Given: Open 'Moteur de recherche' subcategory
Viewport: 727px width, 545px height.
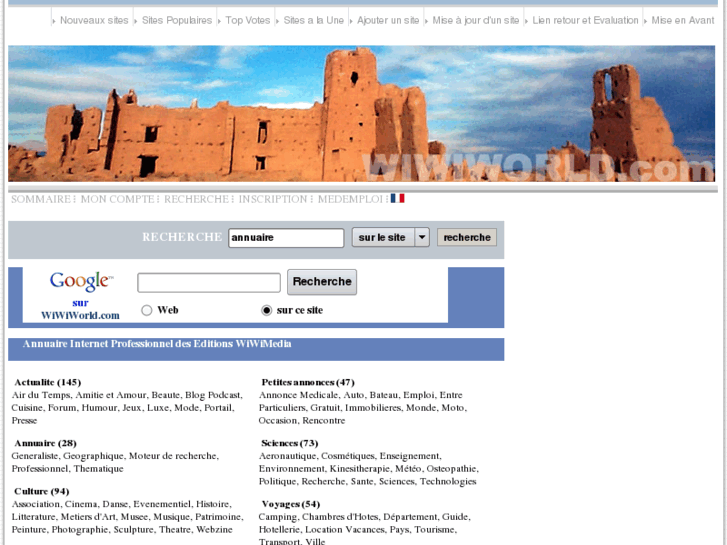Looking at the screenshot, I should pyautogui.click(x=173, y=455).
